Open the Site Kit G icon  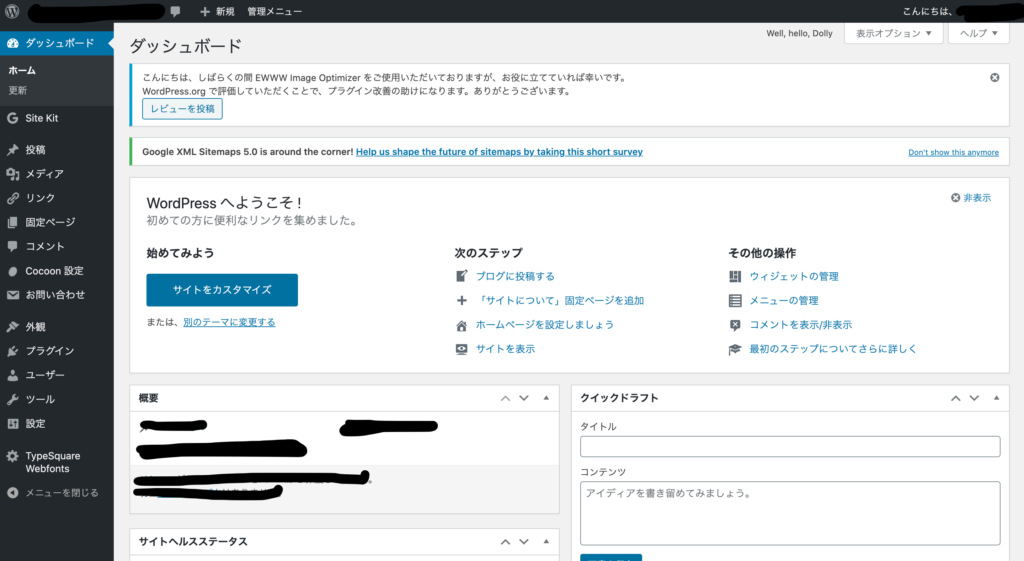[12, 118]
